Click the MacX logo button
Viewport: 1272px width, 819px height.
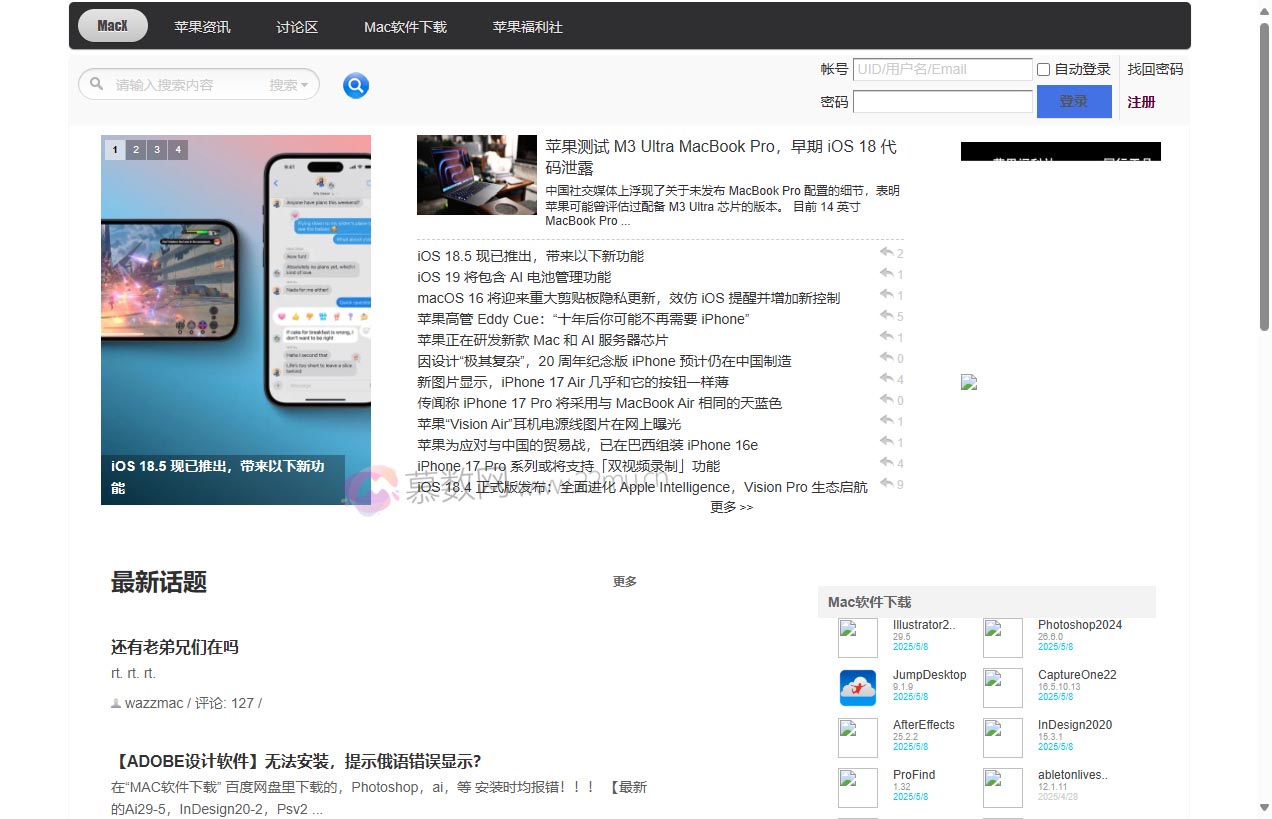(113, 26)
